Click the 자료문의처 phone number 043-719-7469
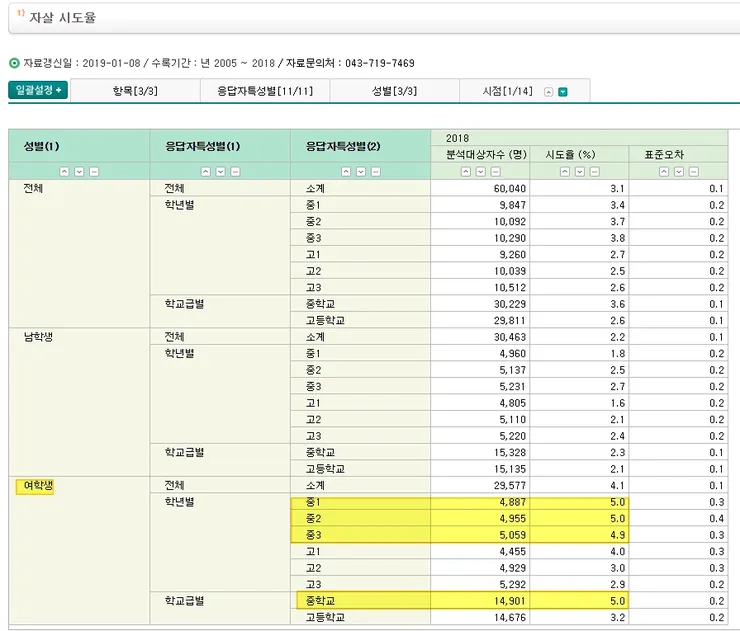Viewport: 740px width, 631px height. click(380, 63)
